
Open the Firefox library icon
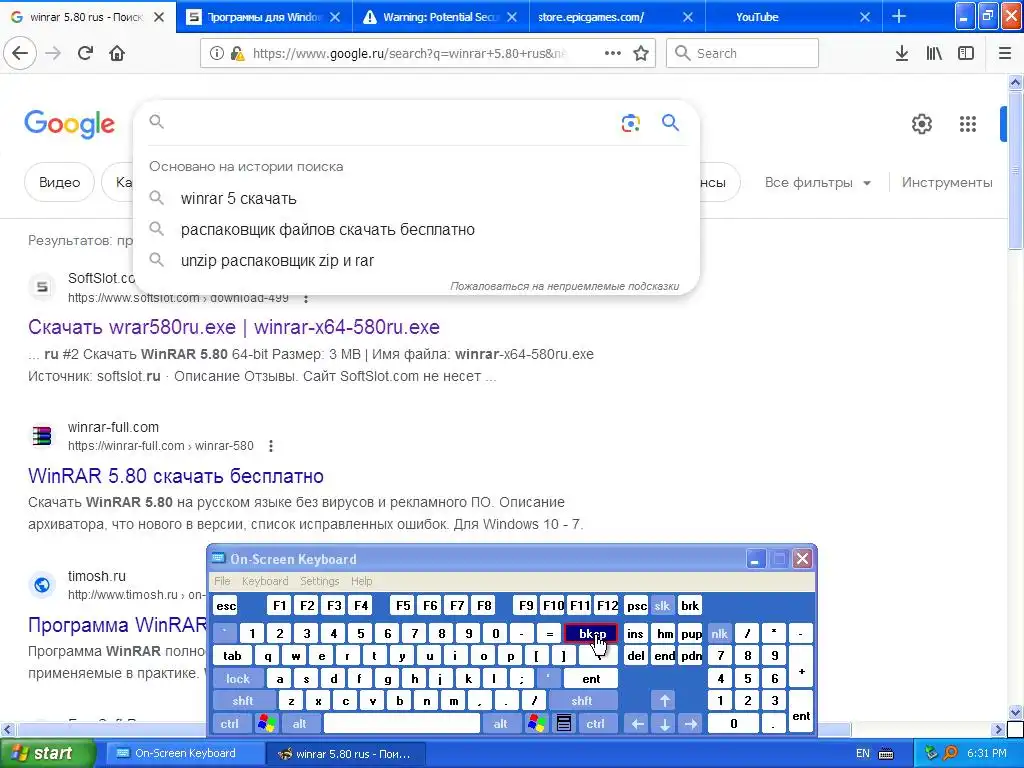pos(934,53)
